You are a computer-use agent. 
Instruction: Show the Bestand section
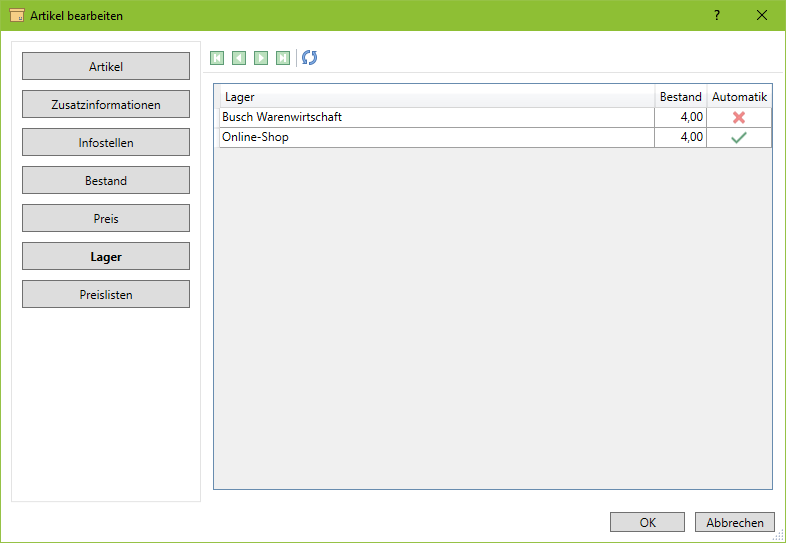[106, 181]
